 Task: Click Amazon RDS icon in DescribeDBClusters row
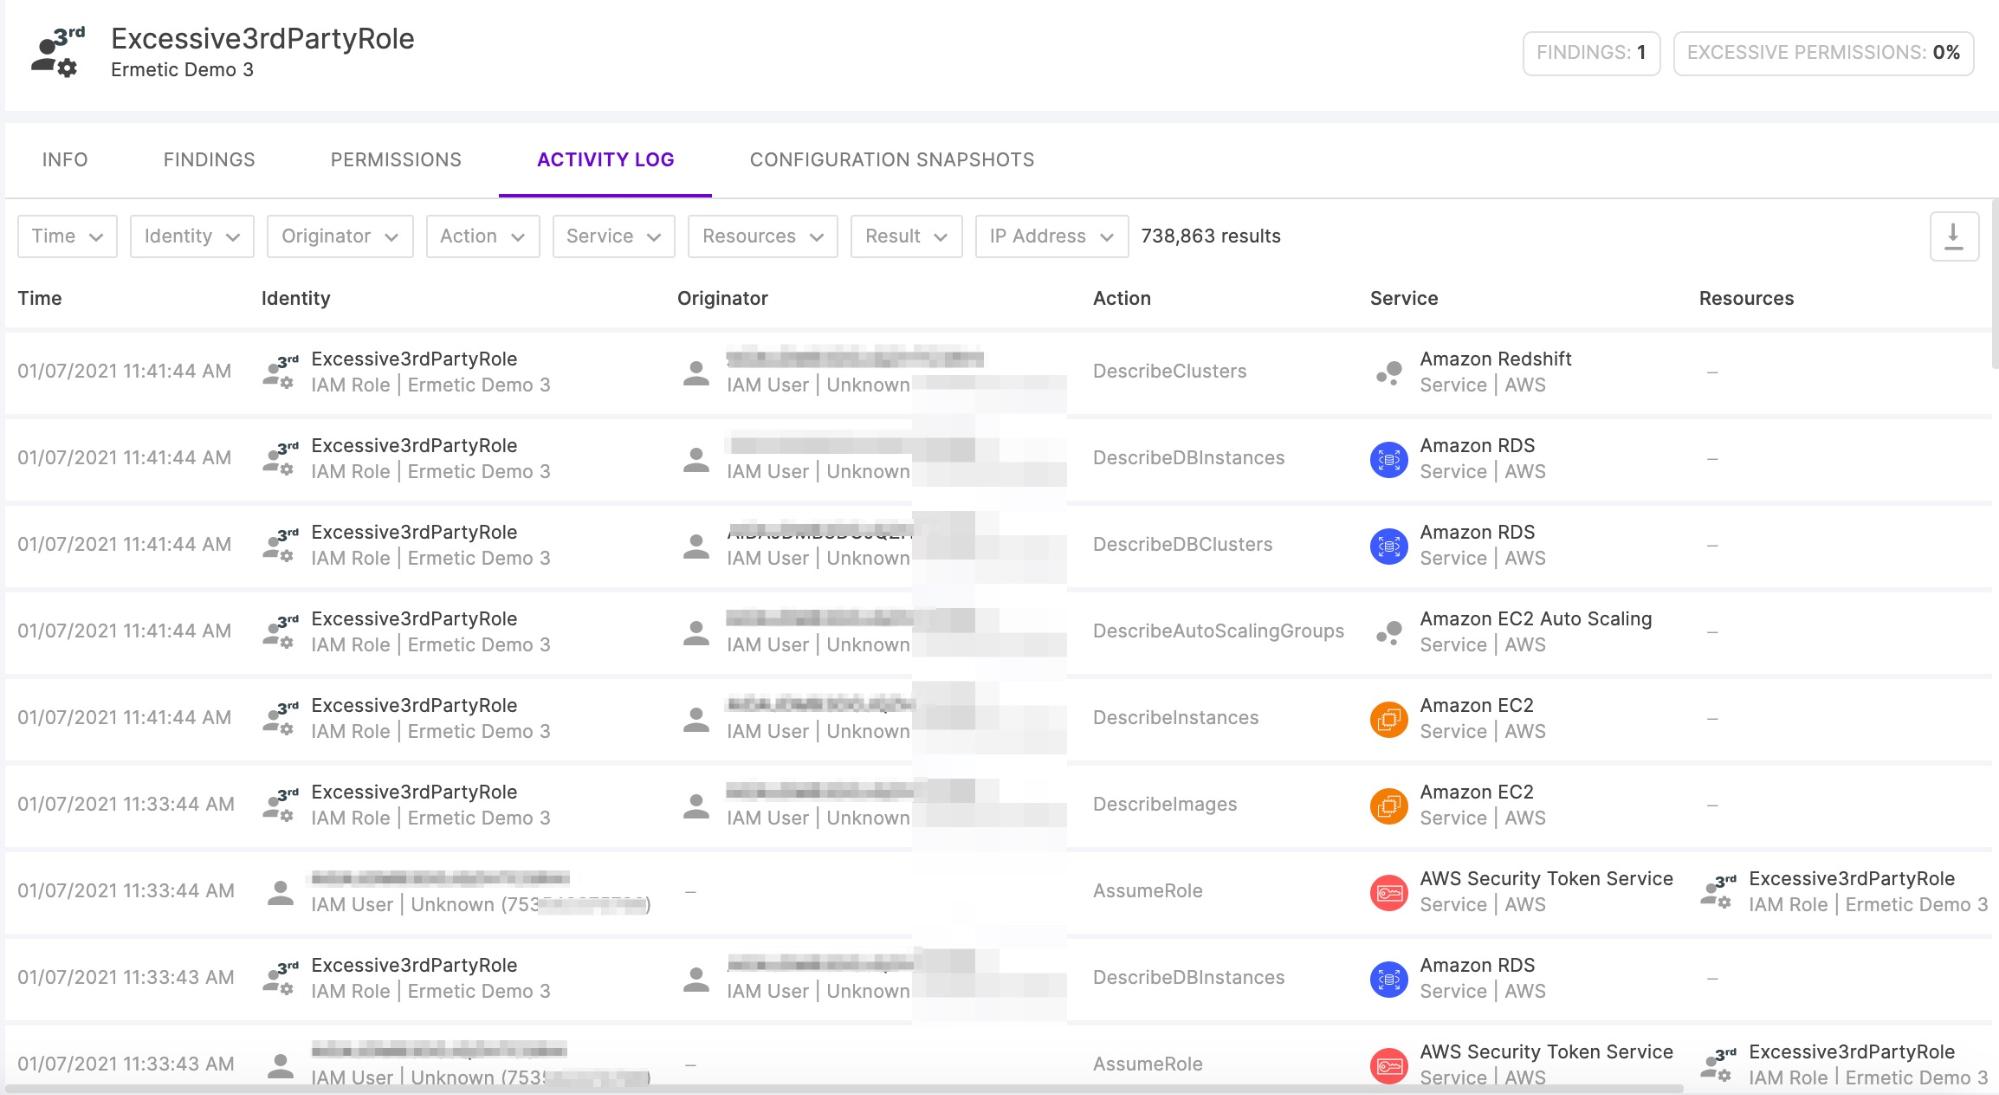1389,546
